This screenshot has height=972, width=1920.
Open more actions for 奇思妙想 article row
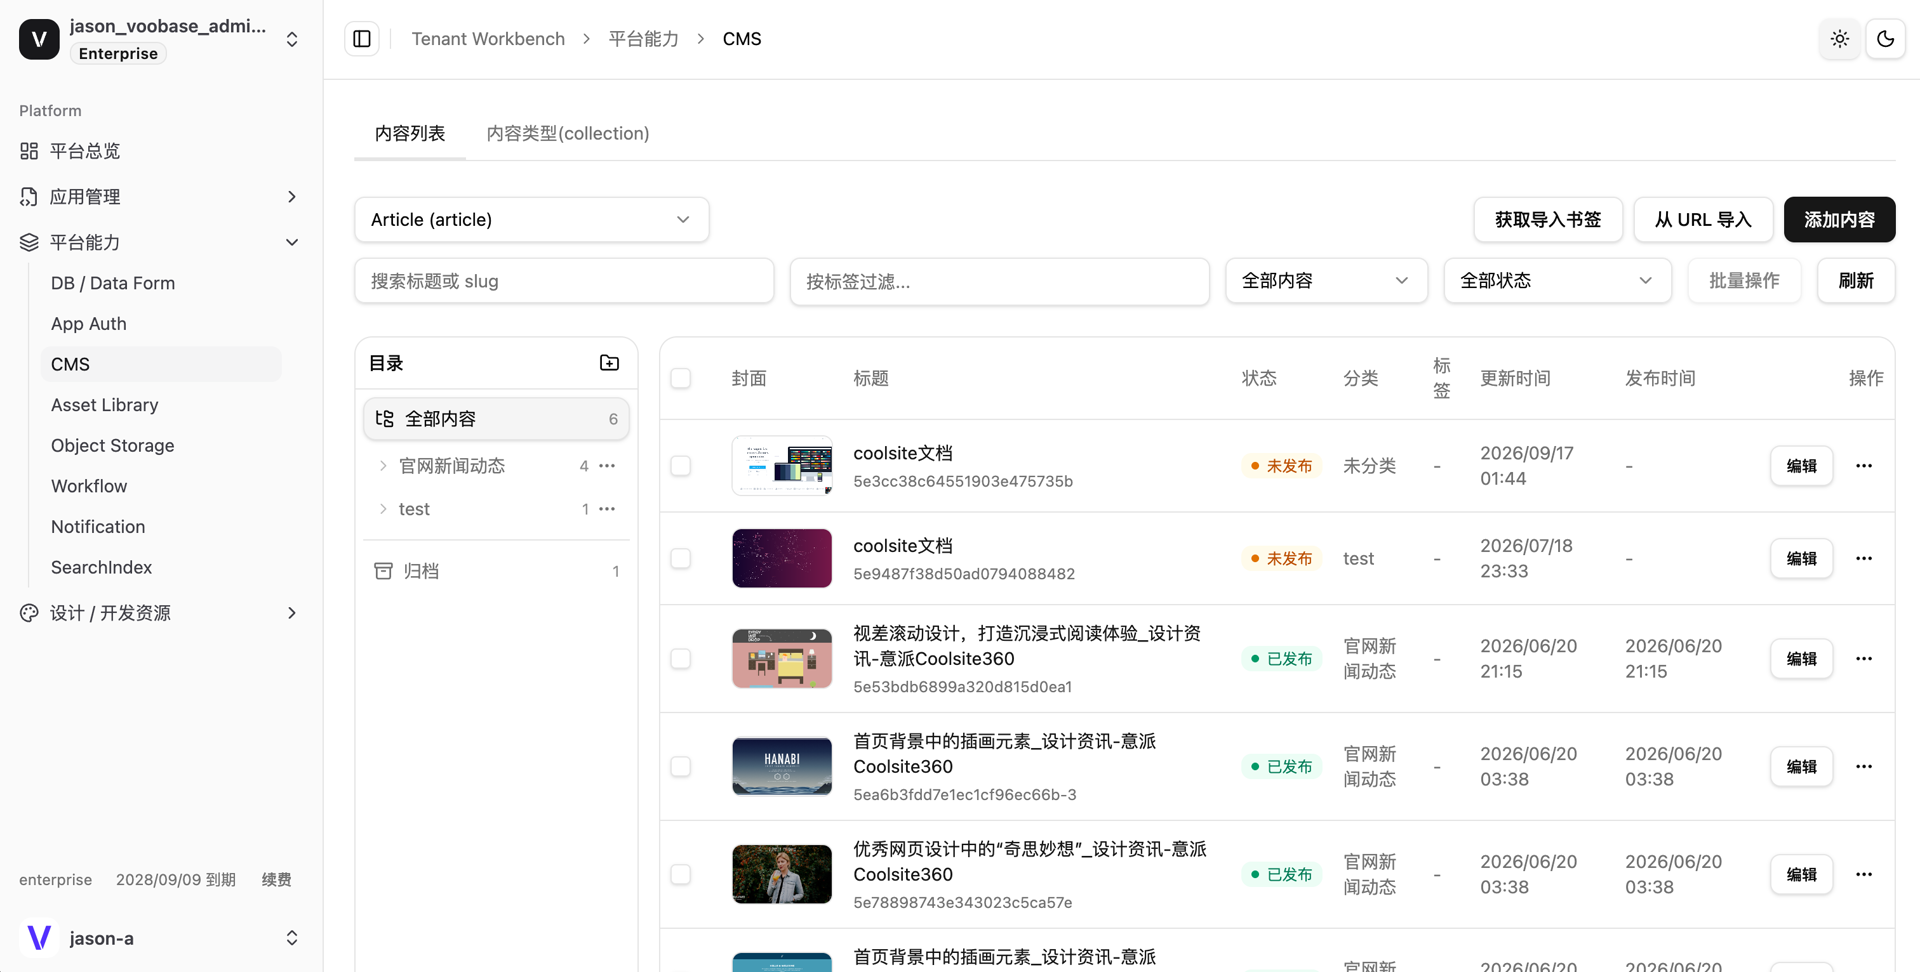click(x=1864, y=875)
